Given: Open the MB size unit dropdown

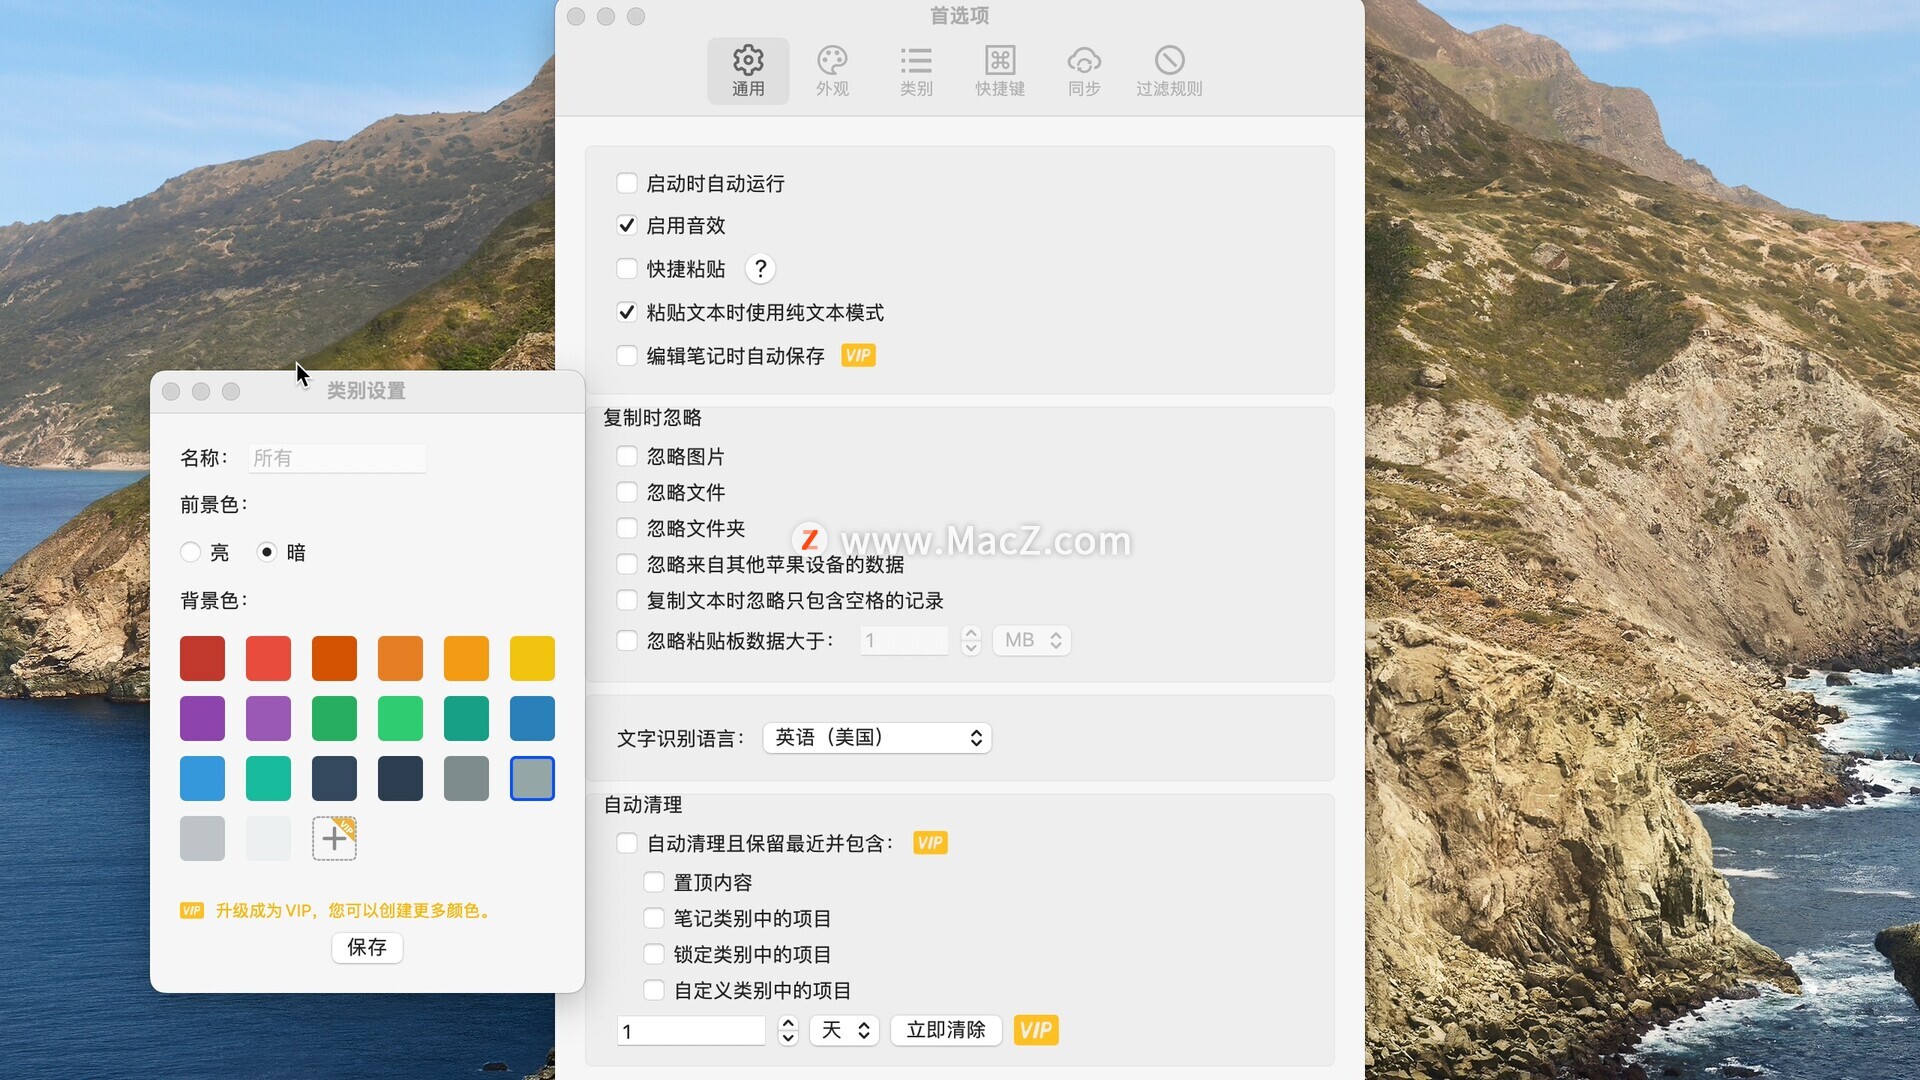Looking at the screenshot, I should [x=1031, y=640].
